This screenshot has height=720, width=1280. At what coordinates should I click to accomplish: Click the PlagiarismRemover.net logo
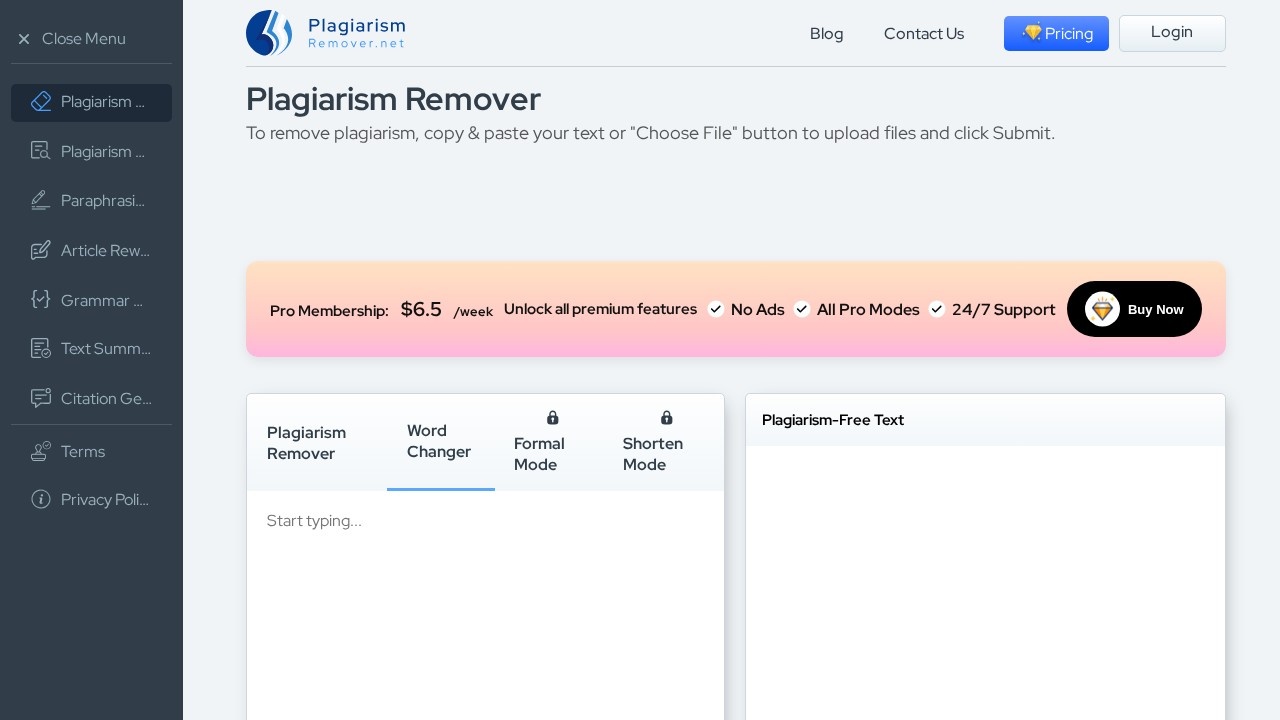(x=326, y=33)
